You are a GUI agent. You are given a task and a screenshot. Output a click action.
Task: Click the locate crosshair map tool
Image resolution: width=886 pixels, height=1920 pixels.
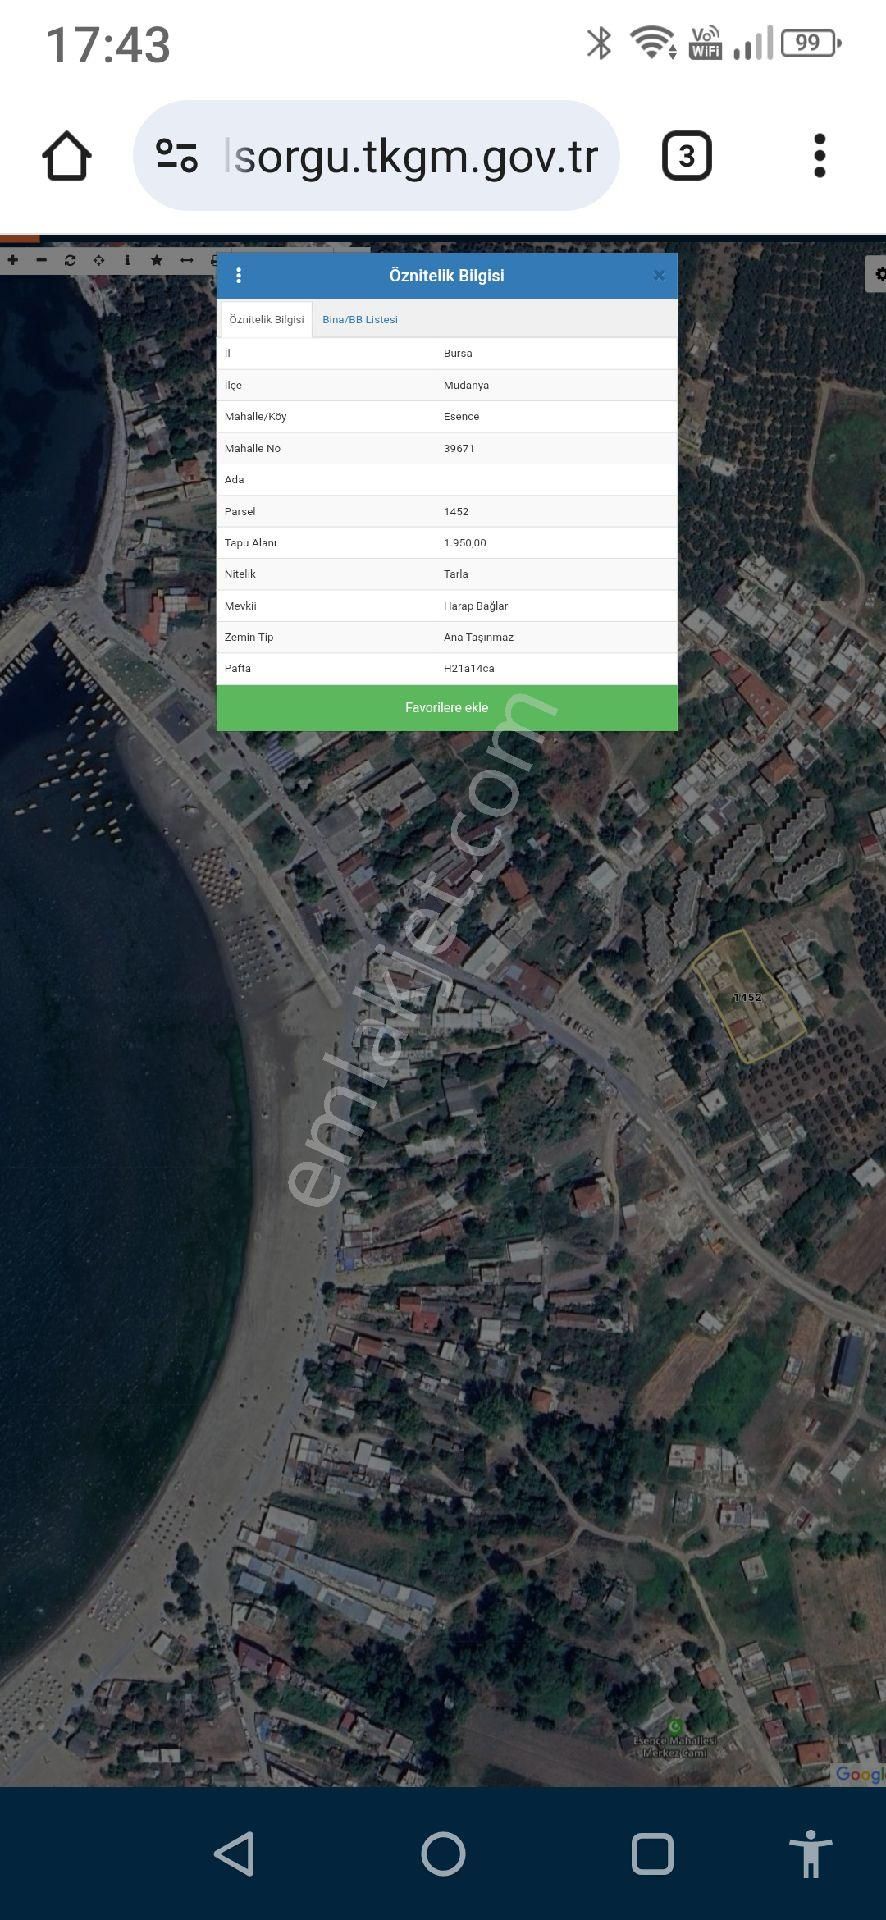coord(99,260)
